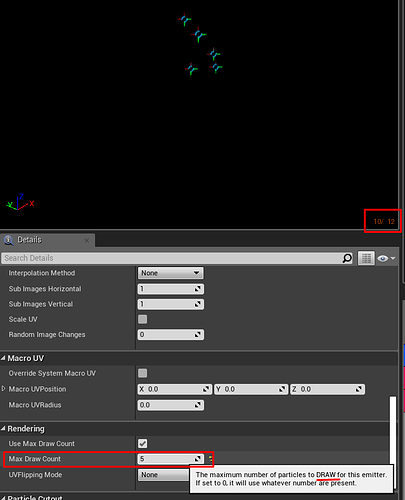Click the Scale UV label

pyautogui.click(x=23, y=319)
